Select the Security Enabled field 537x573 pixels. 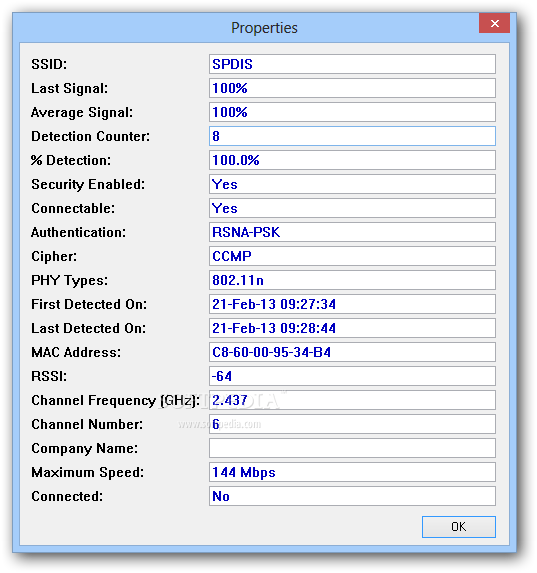click(x=352, y=184)
